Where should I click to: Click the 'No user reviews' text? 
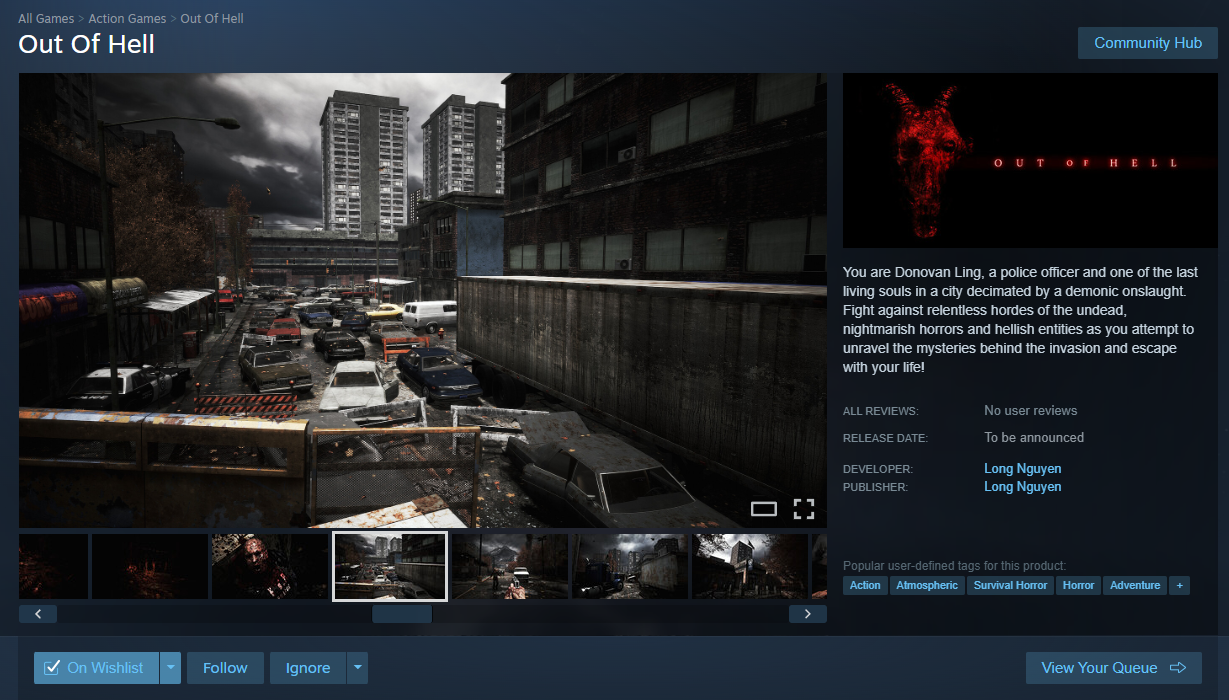tap(1031, 411)
